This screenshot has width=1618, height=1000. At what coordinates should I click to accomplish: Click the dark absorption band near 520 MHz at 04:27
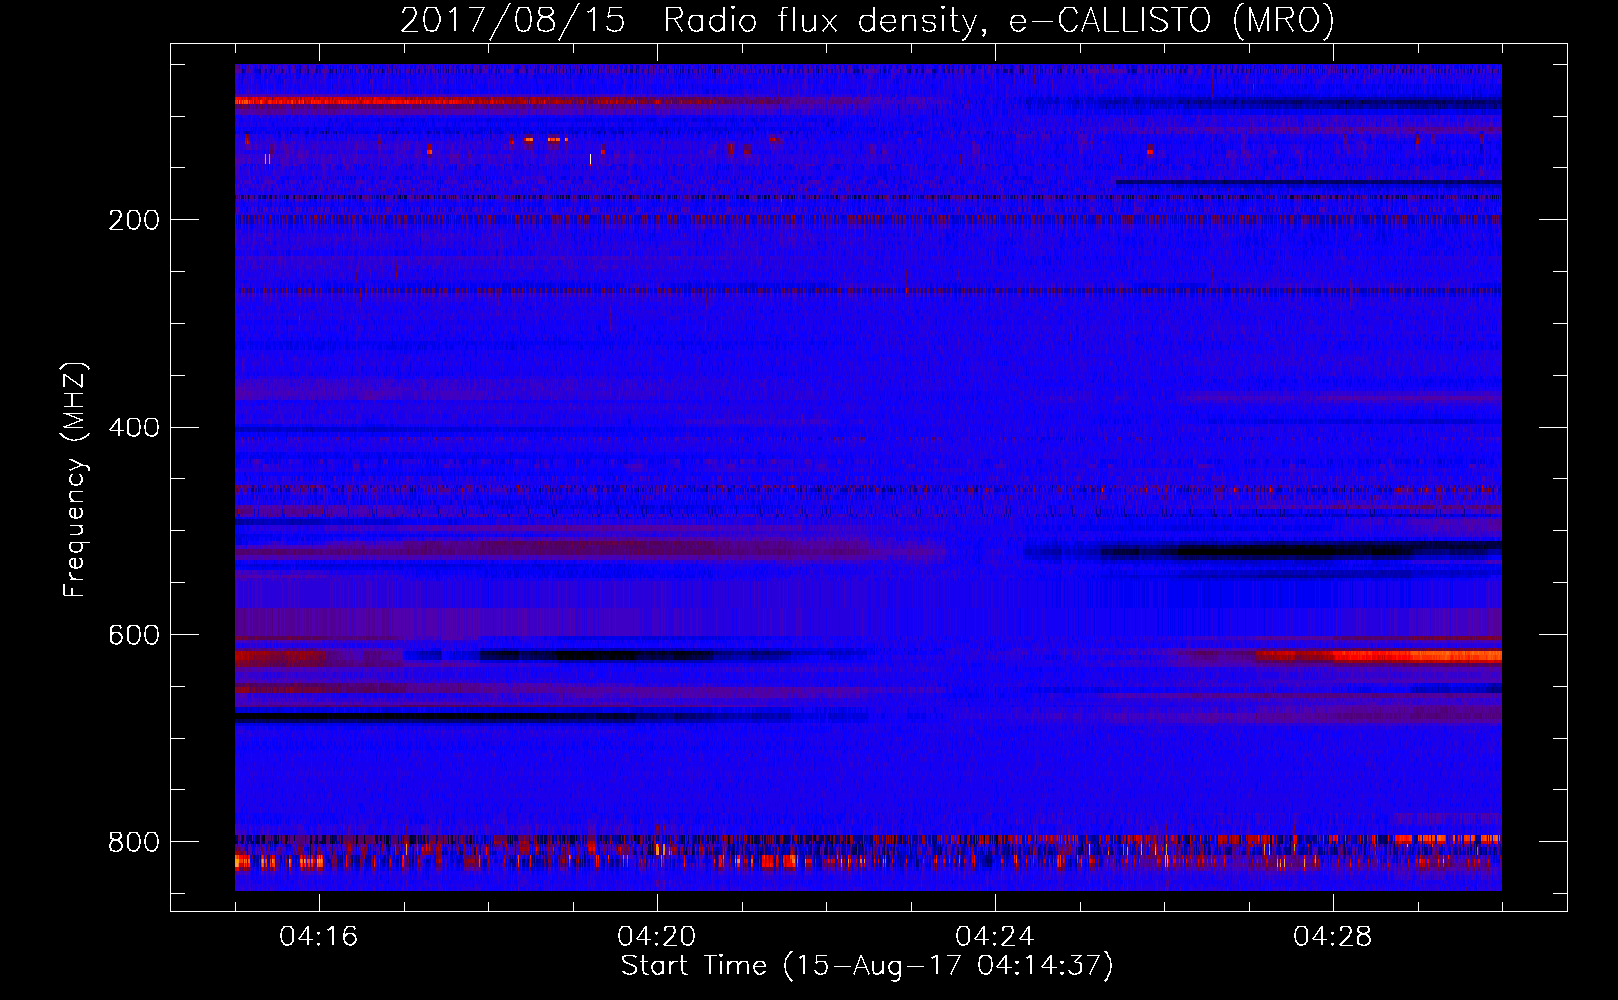point(1300,550)
